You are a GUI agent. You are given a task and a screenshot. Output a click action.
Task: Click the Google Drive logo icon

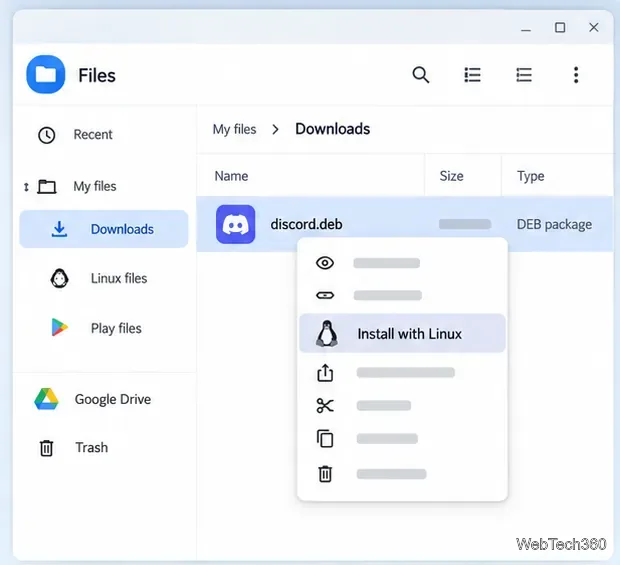pyautogui.click(x=46, y=399)
